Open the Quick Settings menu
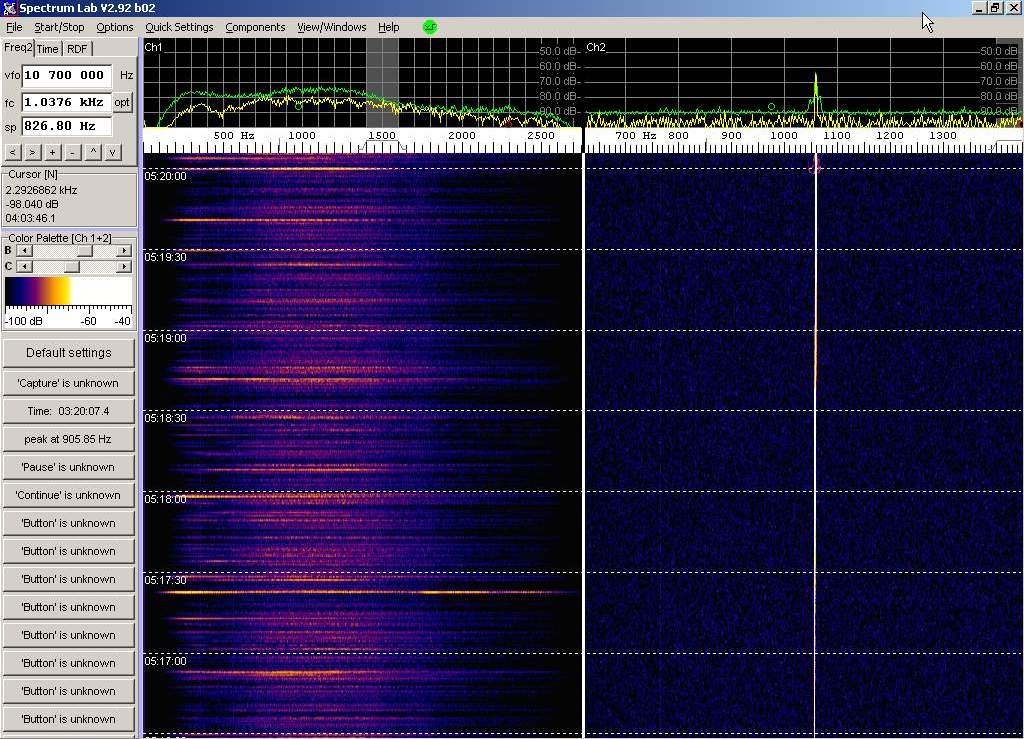 179,27
